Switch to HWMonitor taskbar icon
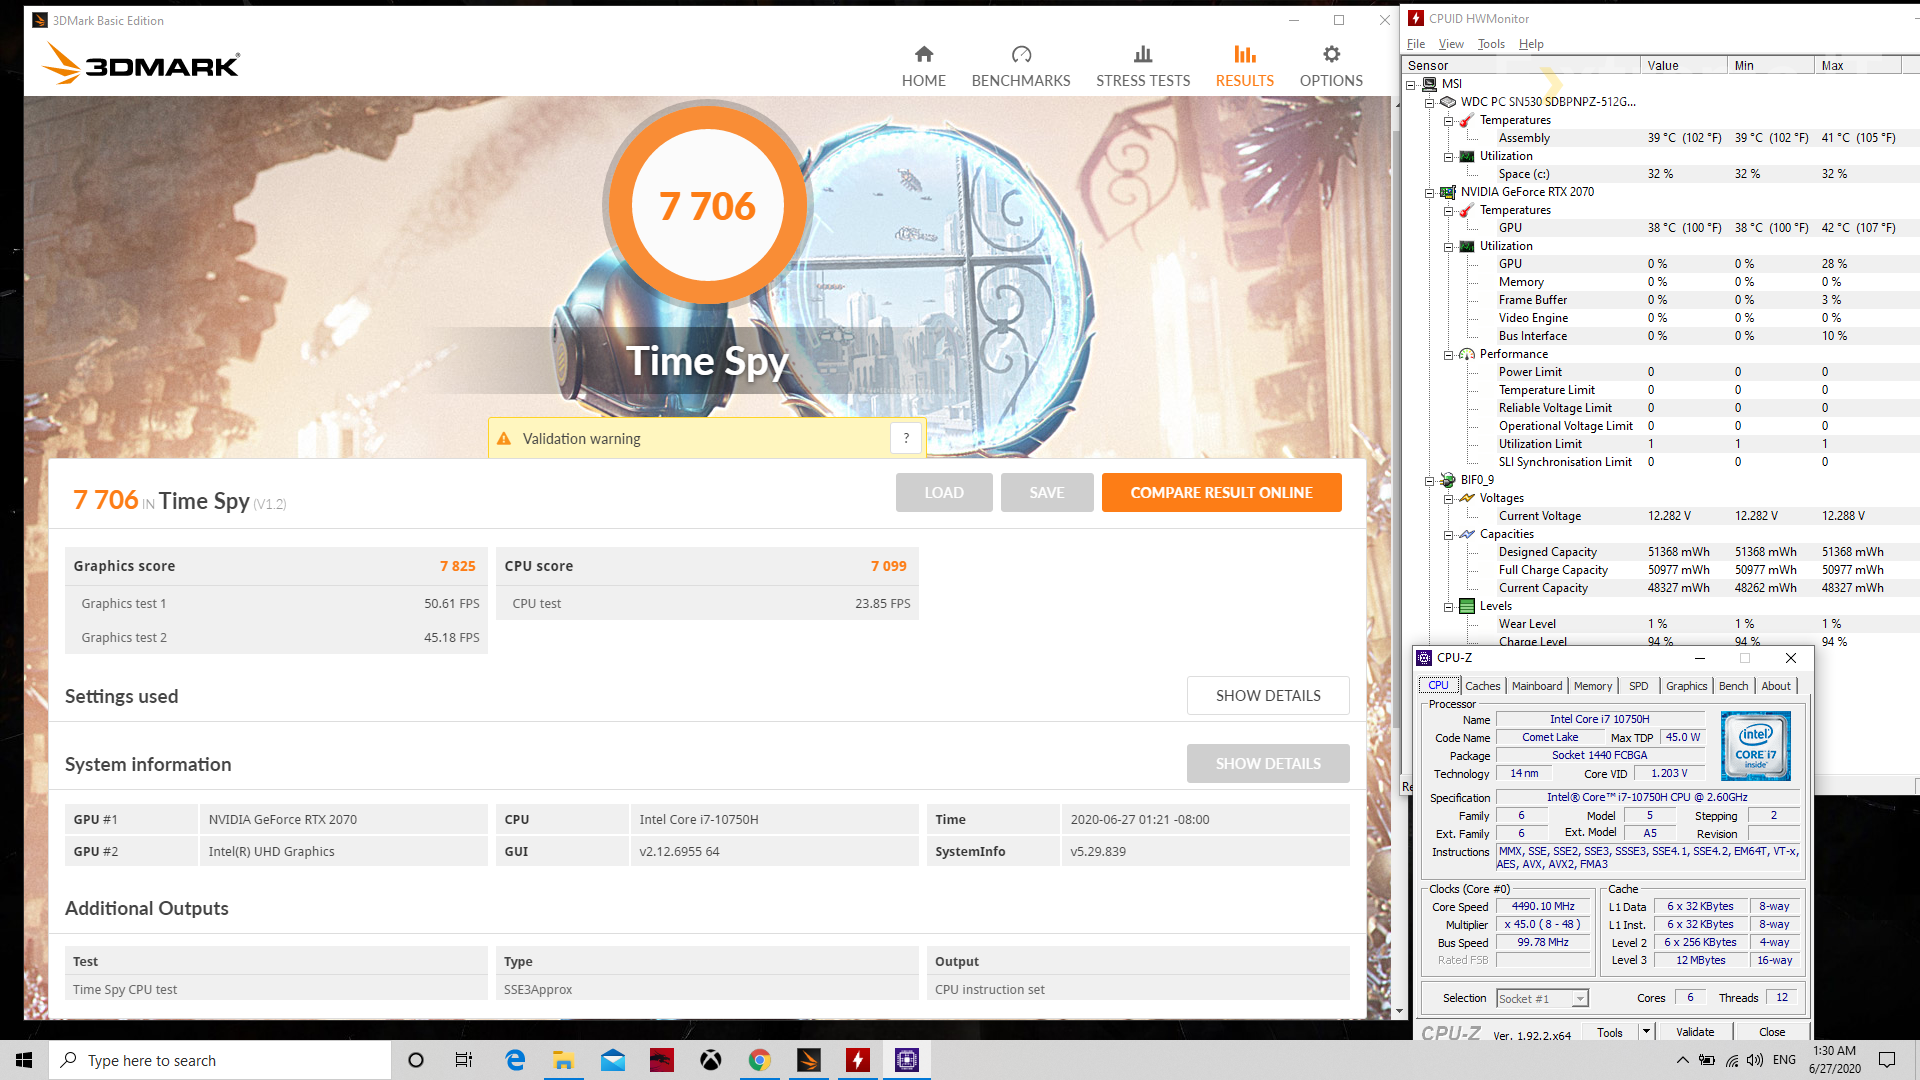The height and width of the screenshot is (1080, 1920). pos(858,1060)
